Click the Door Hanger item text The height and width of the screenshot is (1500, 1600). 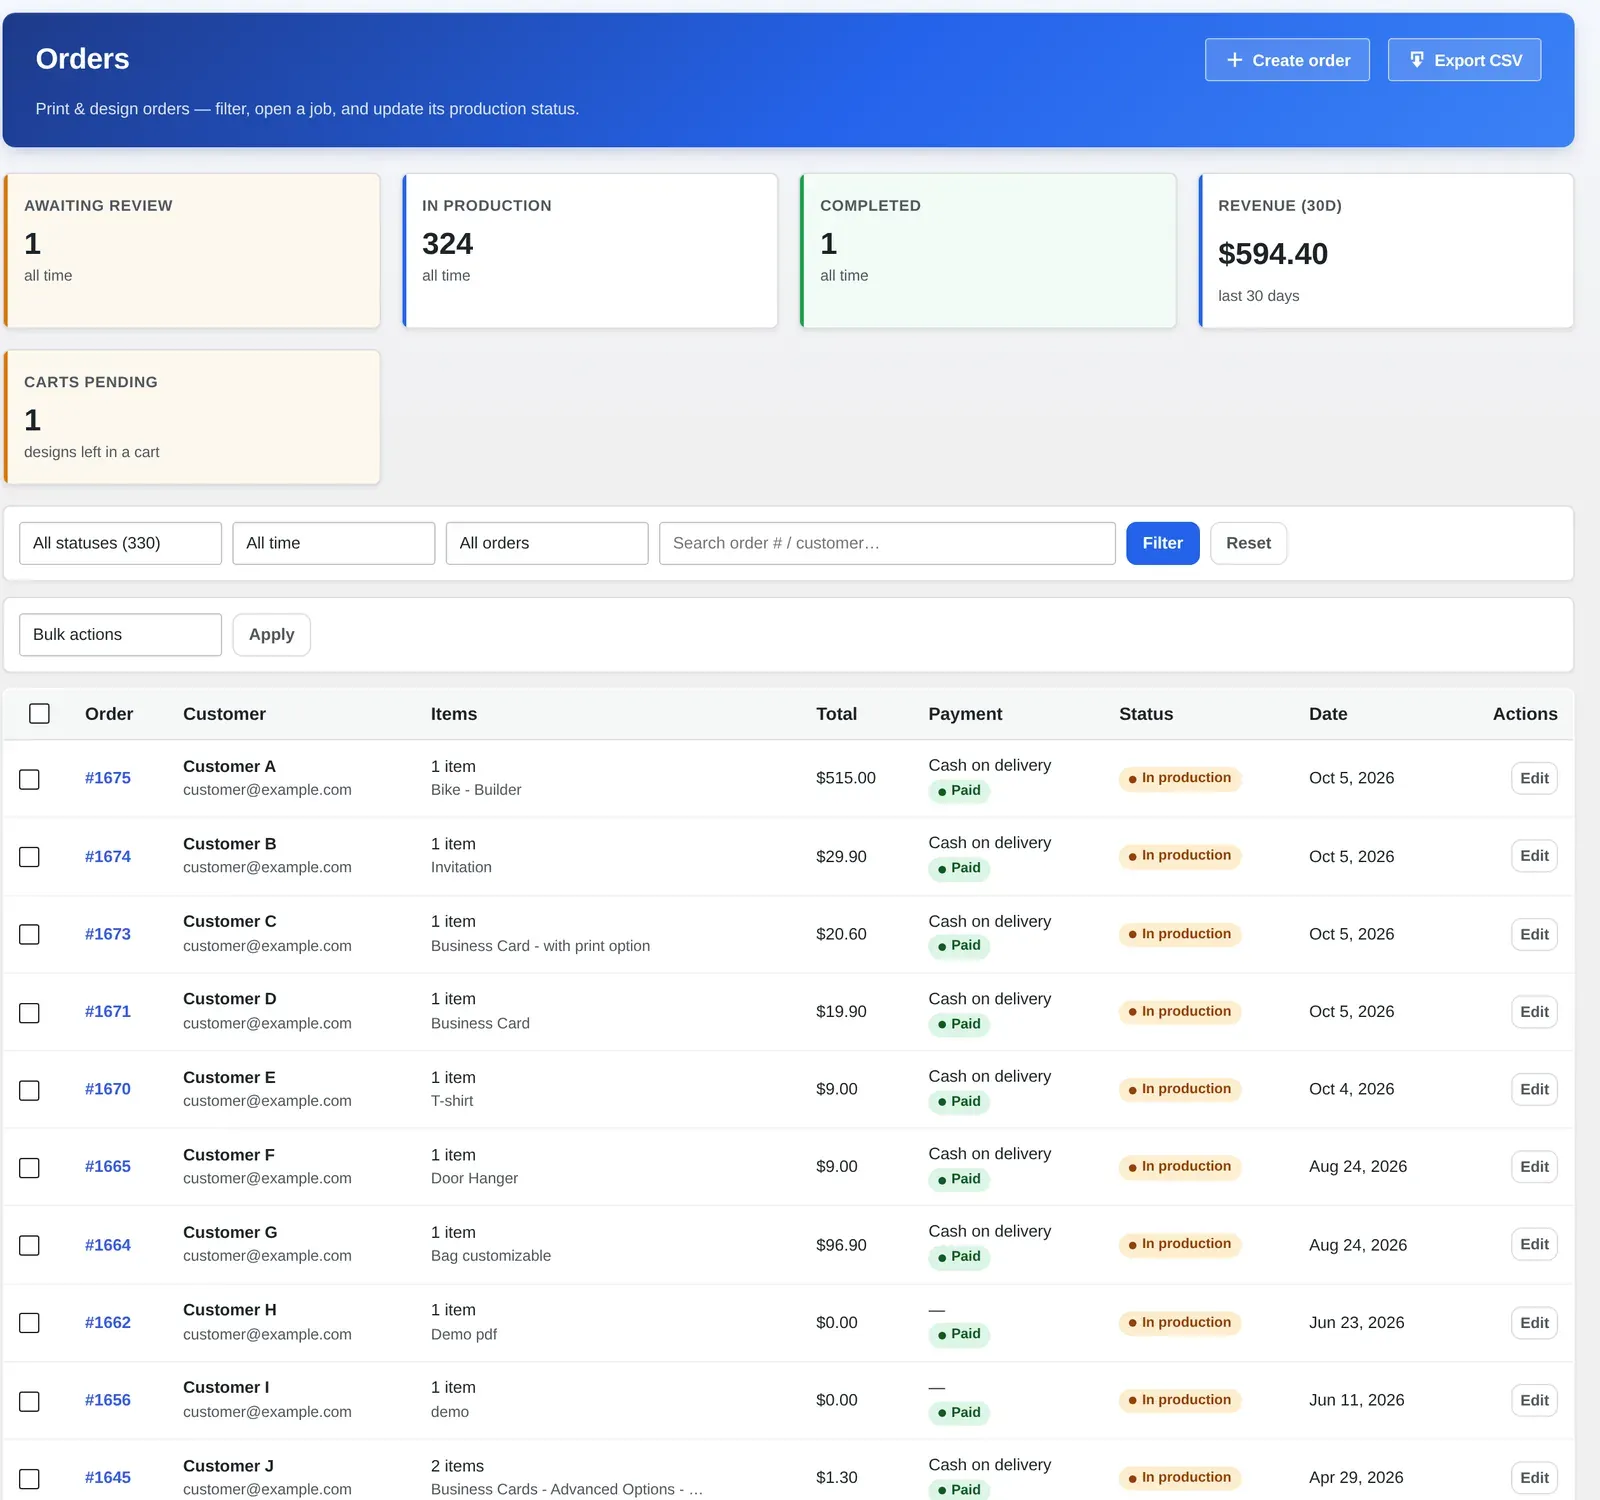click(474, 1178)
